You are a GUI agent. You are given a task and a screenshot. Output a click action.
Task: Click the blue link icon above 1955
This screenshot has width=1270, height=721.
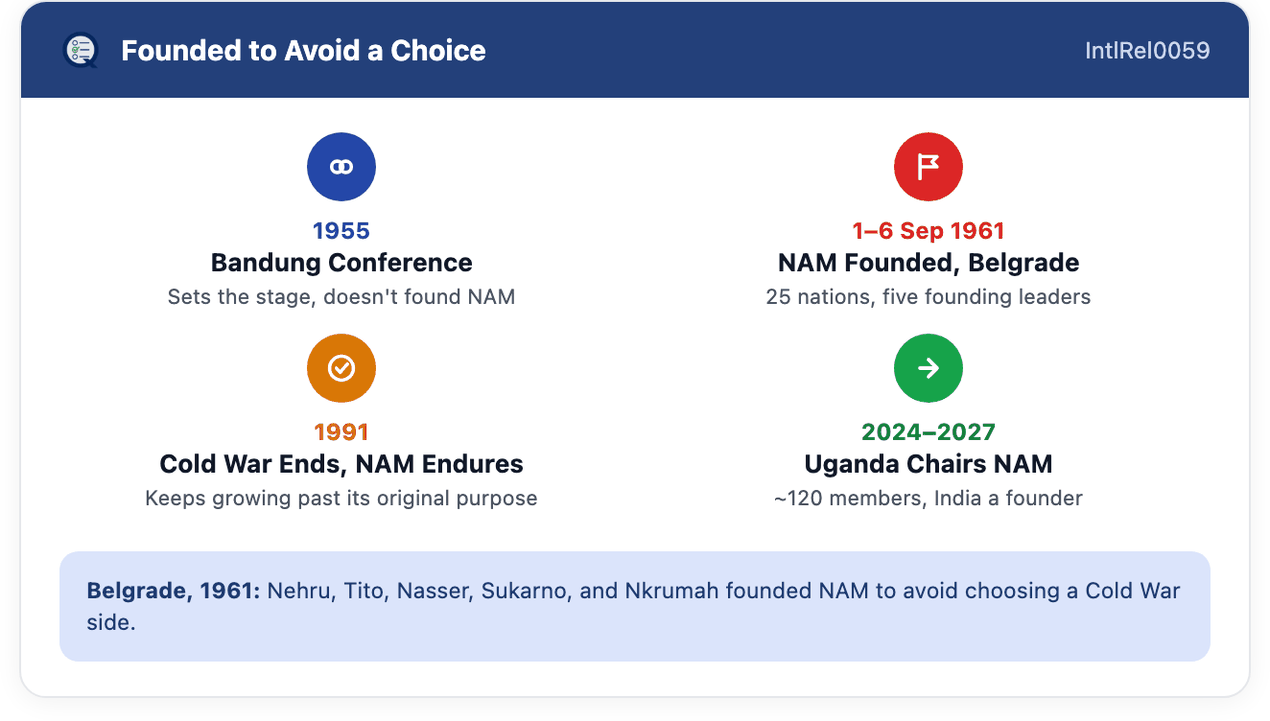(341, 167)
